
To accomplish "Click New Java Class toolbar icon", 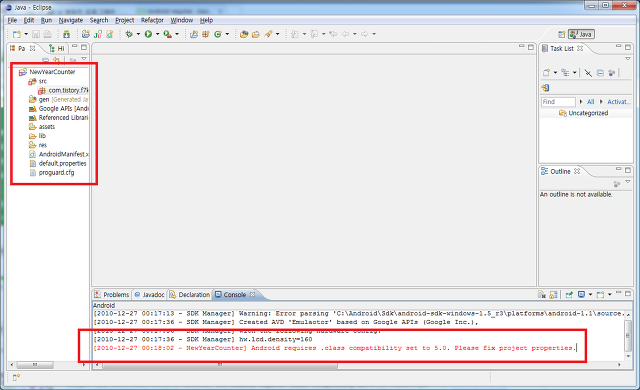I will point(218,34).
